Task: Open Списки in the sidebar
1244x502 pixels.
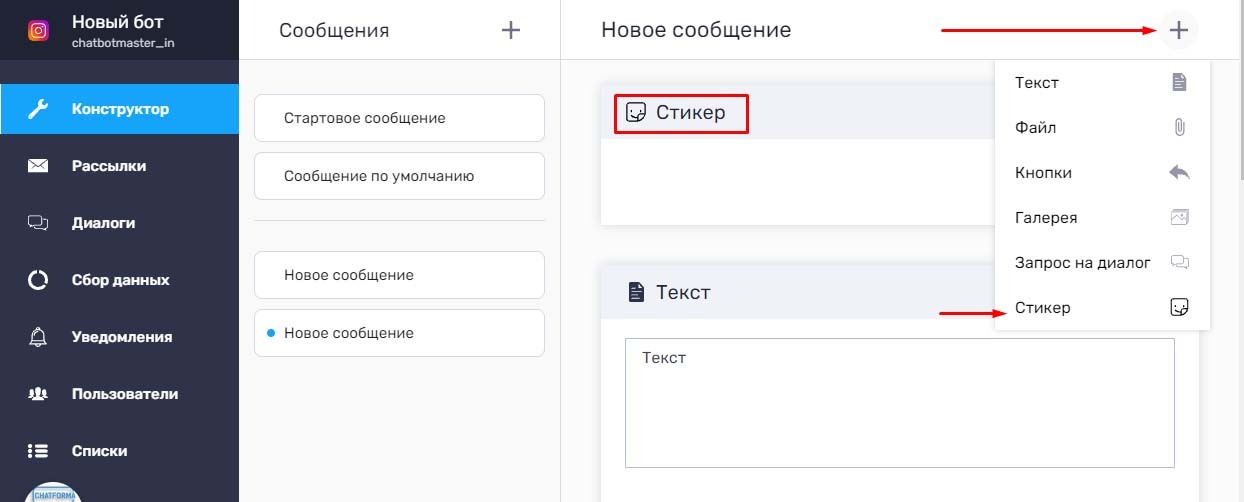Action: pos(99,451)
